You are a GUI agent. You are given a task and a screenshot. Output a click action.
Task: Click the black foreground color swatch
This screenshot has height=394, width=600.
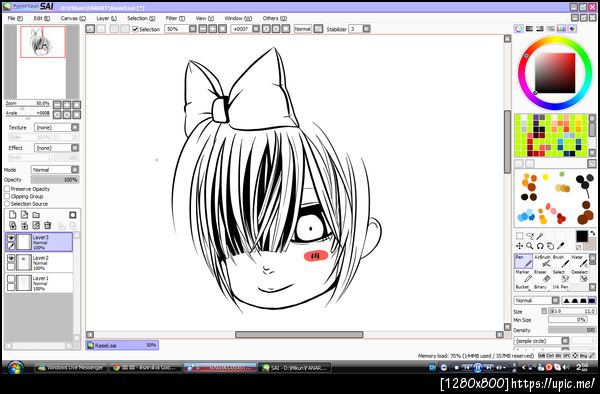(582, 236)
